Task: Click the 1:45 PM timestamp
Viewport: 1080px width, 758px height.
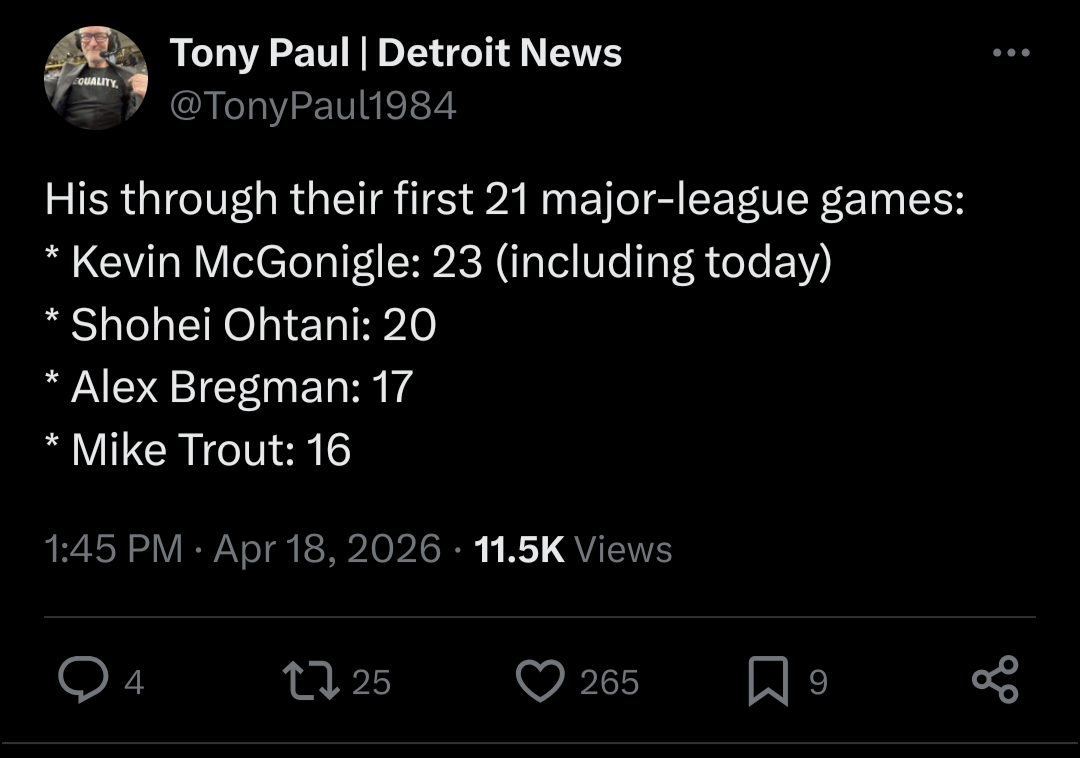Action: point(114,549)
